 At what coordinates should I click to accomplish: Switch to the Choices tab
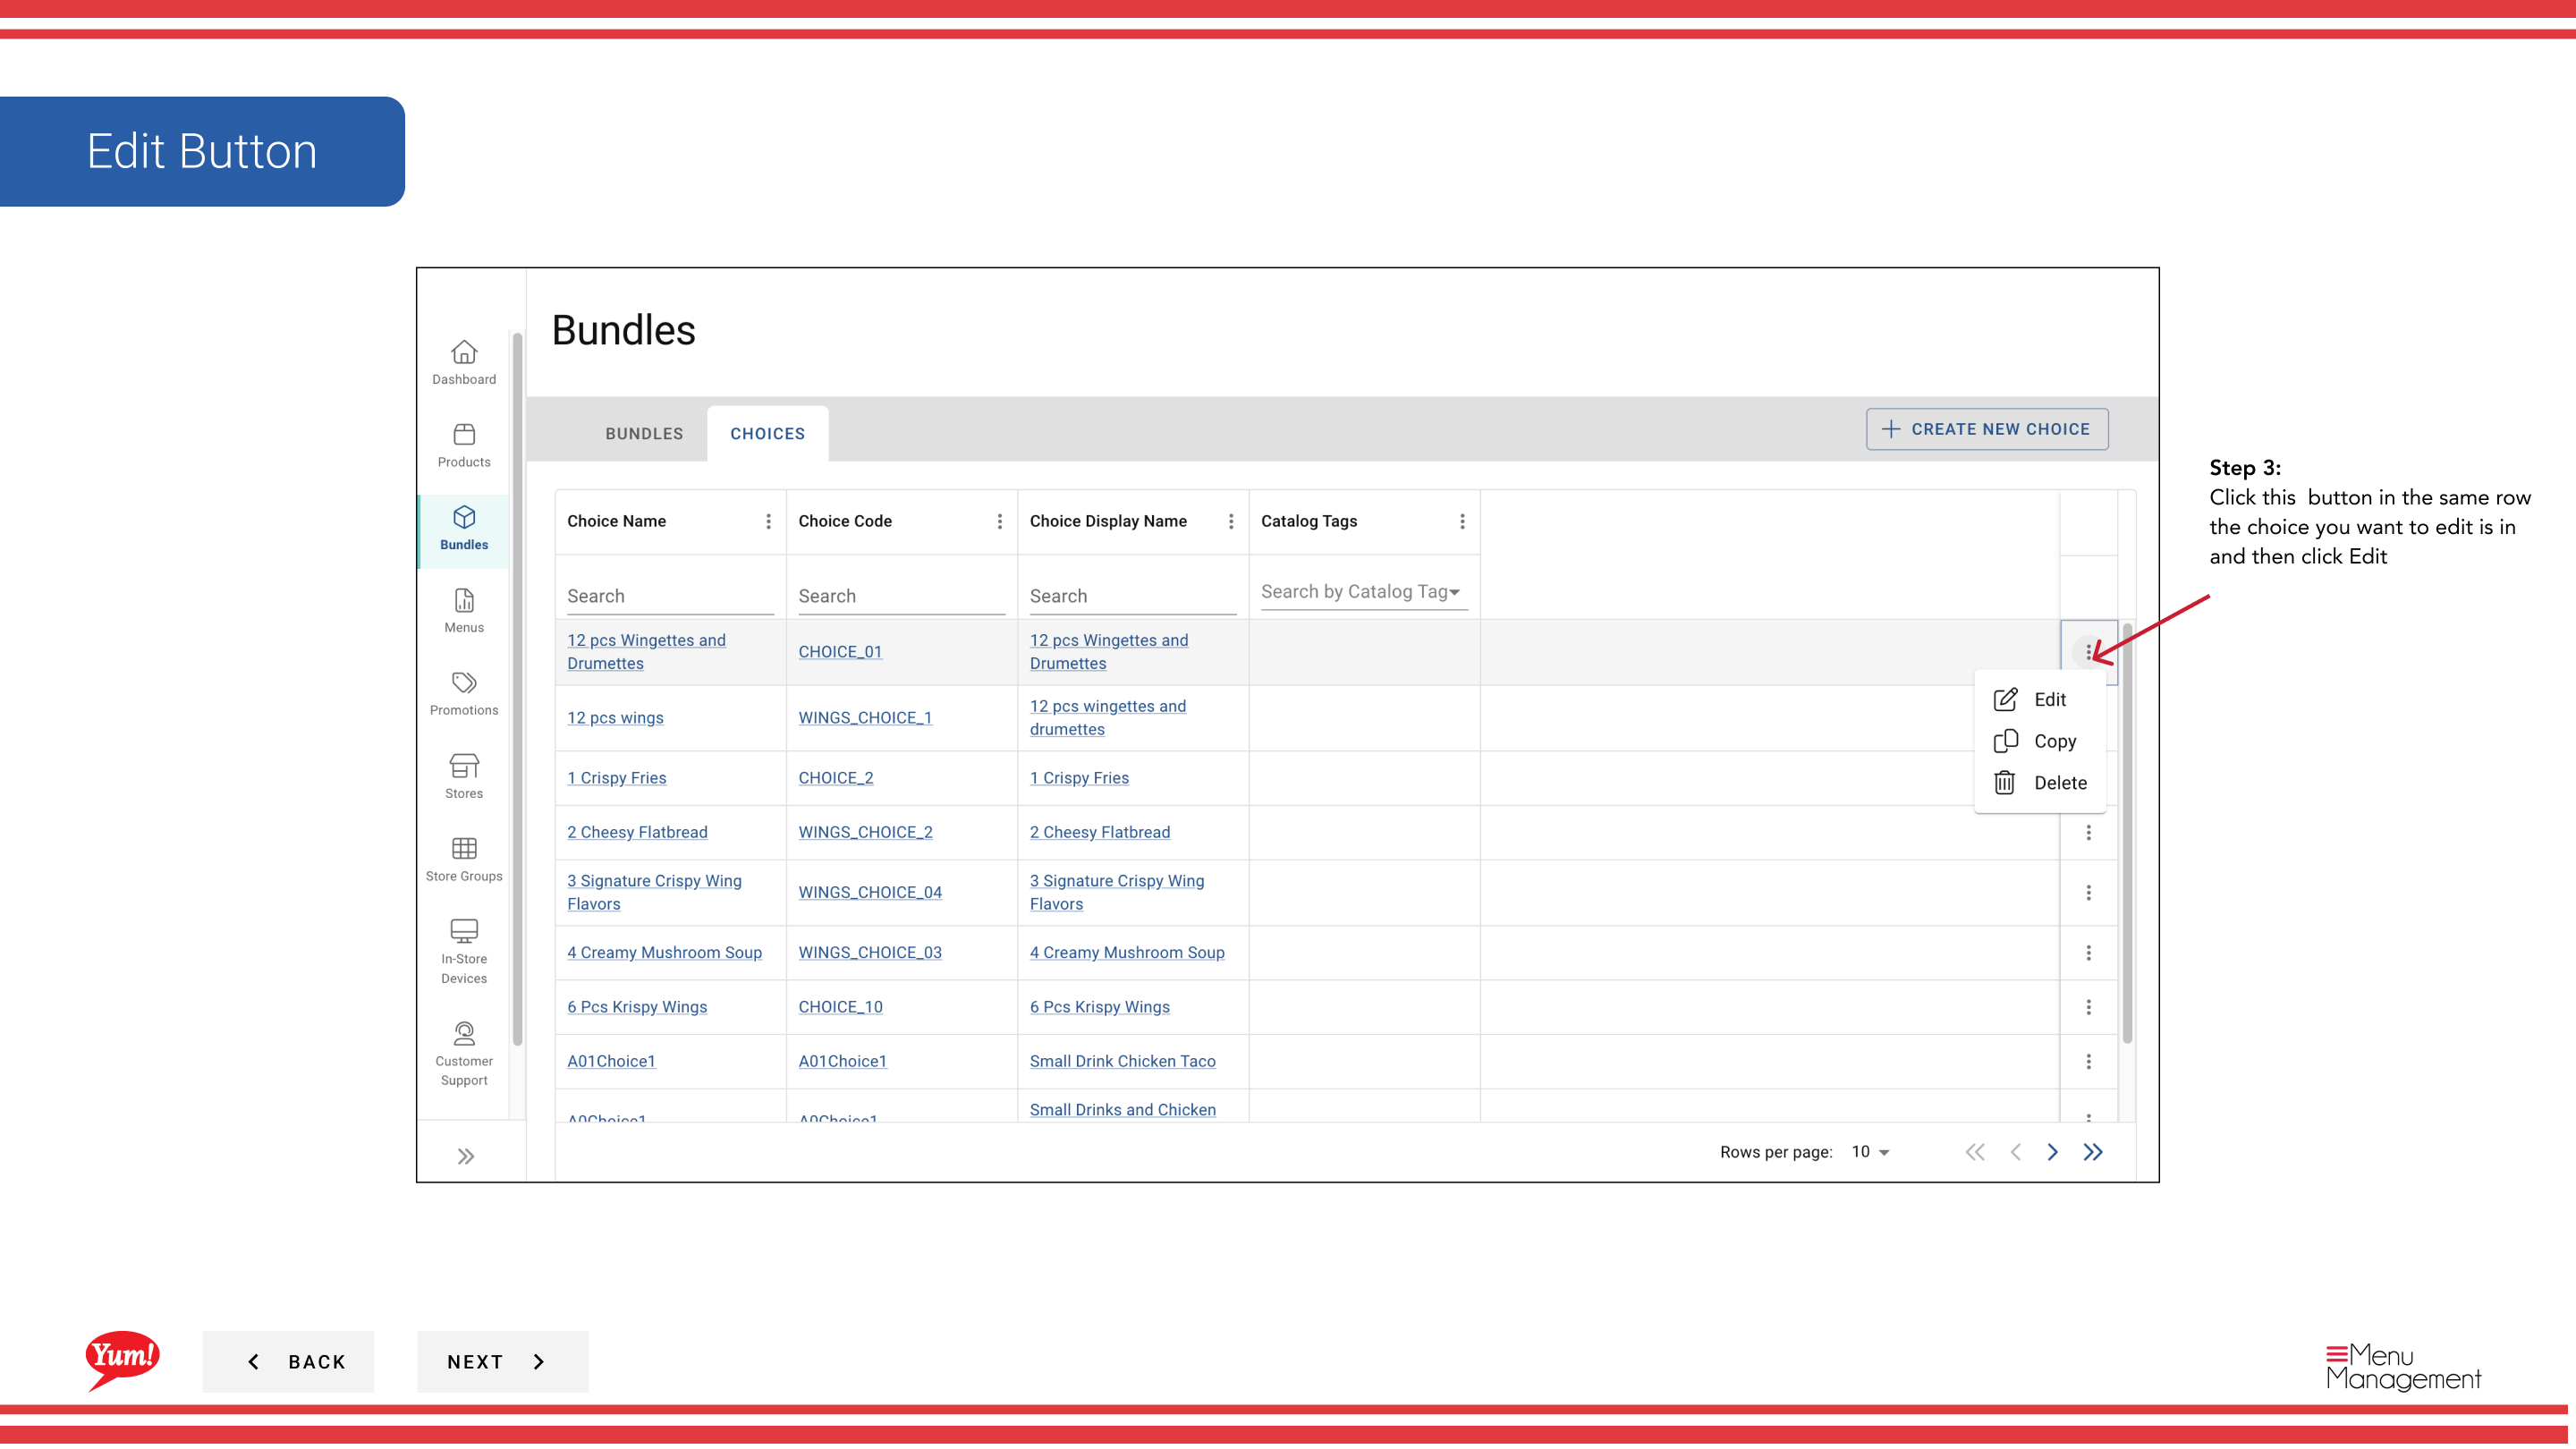767,433
